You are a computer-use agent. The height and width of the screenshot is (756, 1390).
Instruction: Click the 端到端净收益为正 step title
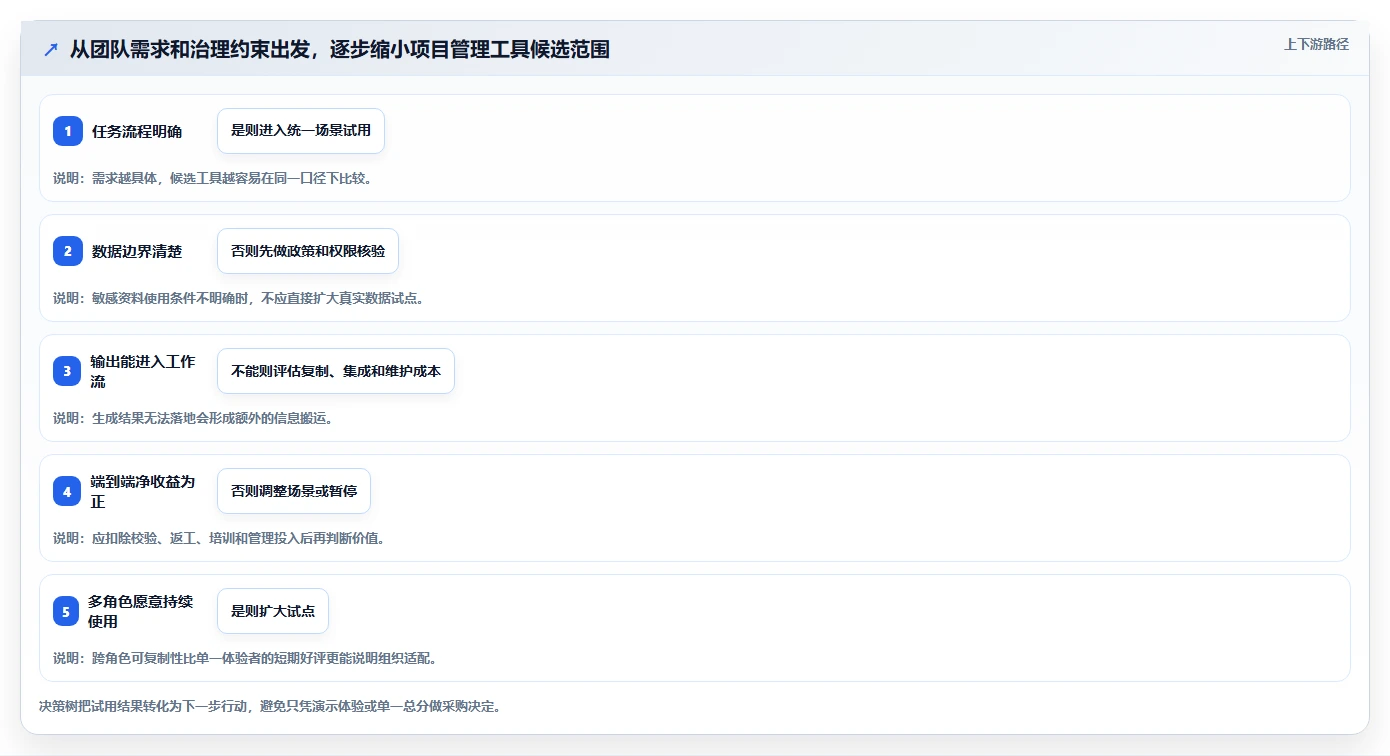142,491
